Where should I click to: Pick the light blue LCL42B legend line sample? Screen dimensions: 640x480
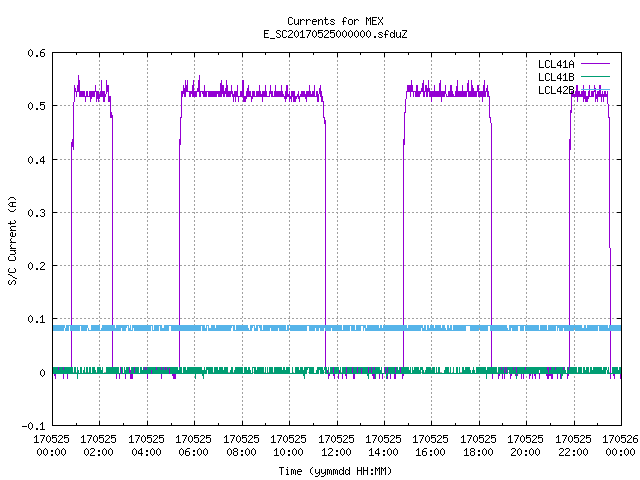[x=595, y=89]
